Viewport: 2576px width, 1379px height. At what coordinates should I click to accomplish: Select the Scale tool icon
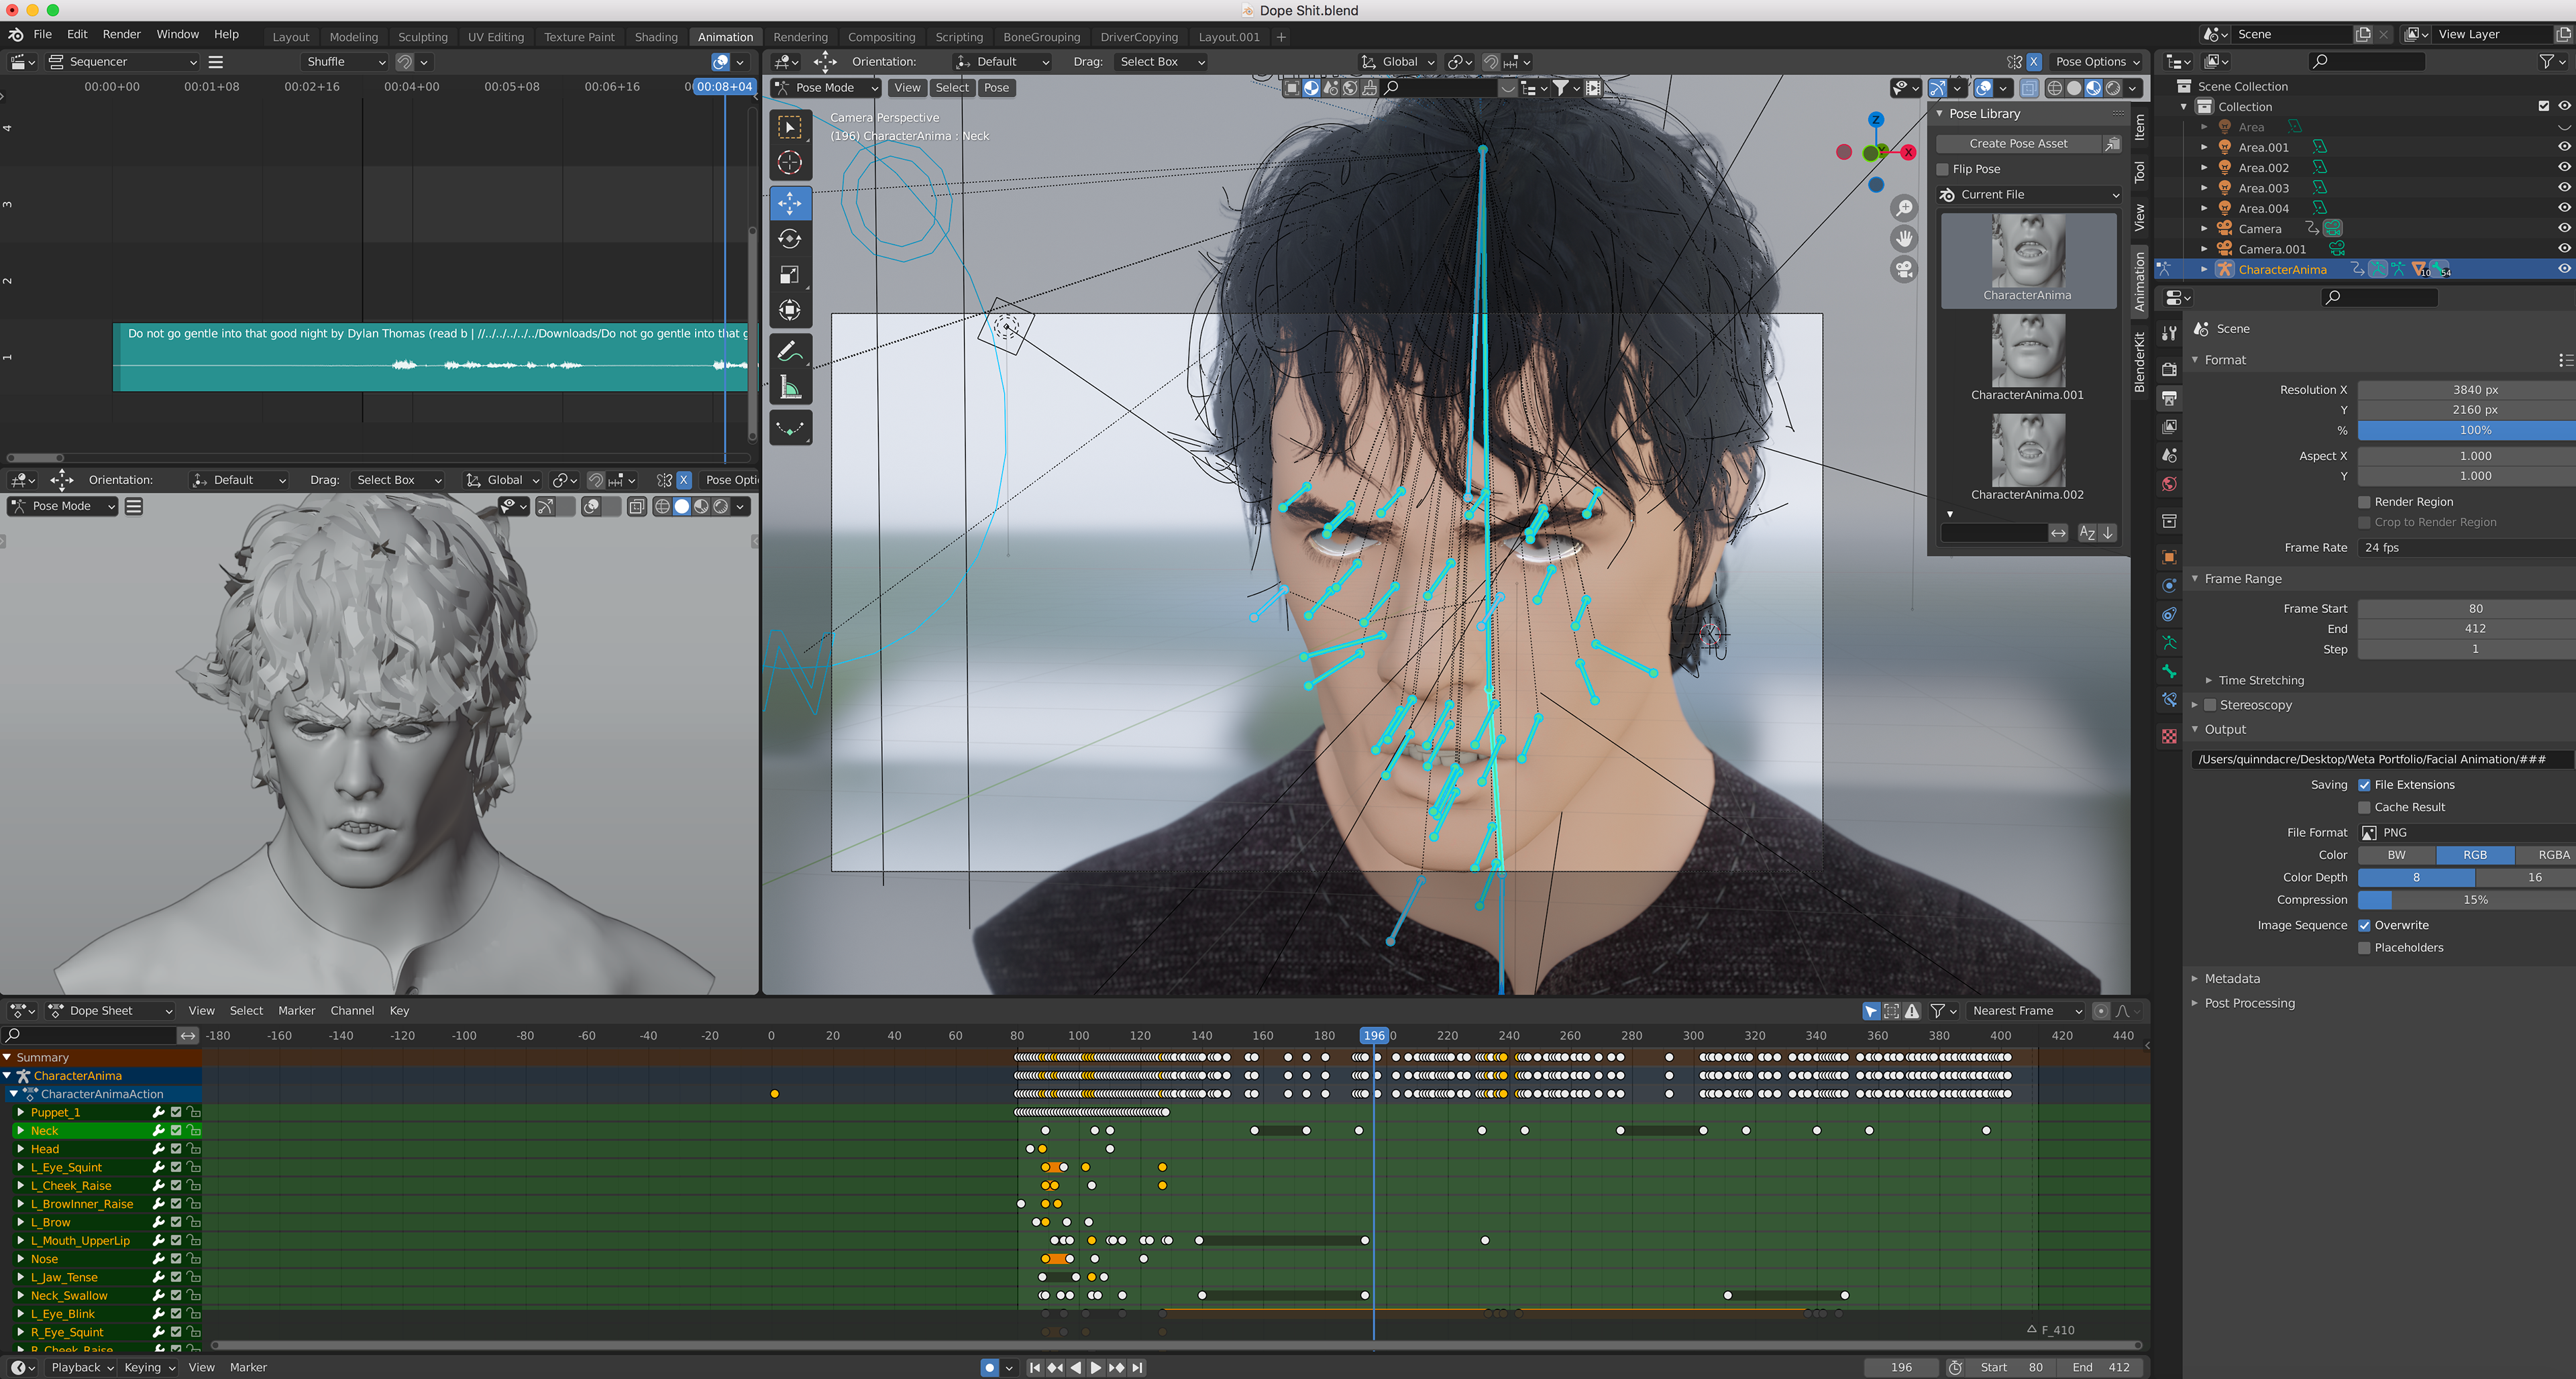(x=790, y=275)
